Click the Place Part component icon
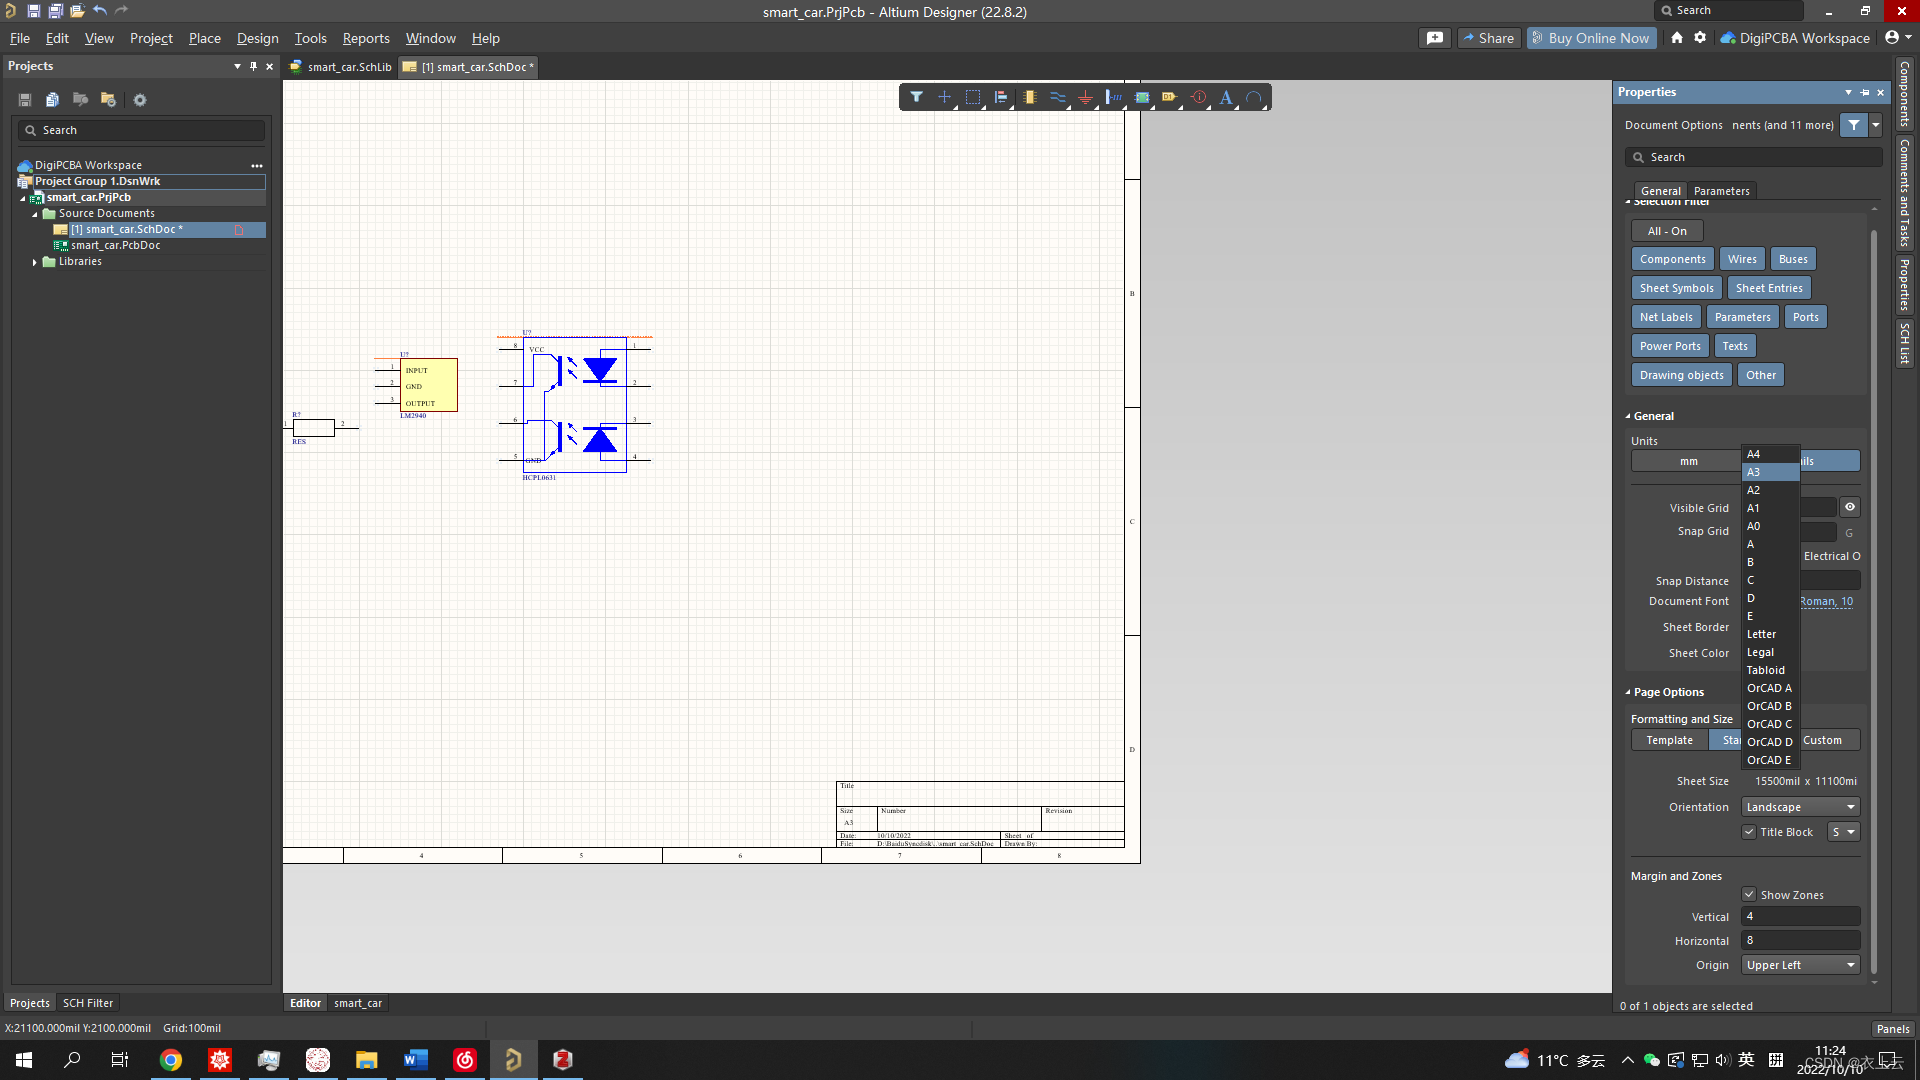Screen dimensions: 1920x1080 [x=1029, y=97]
